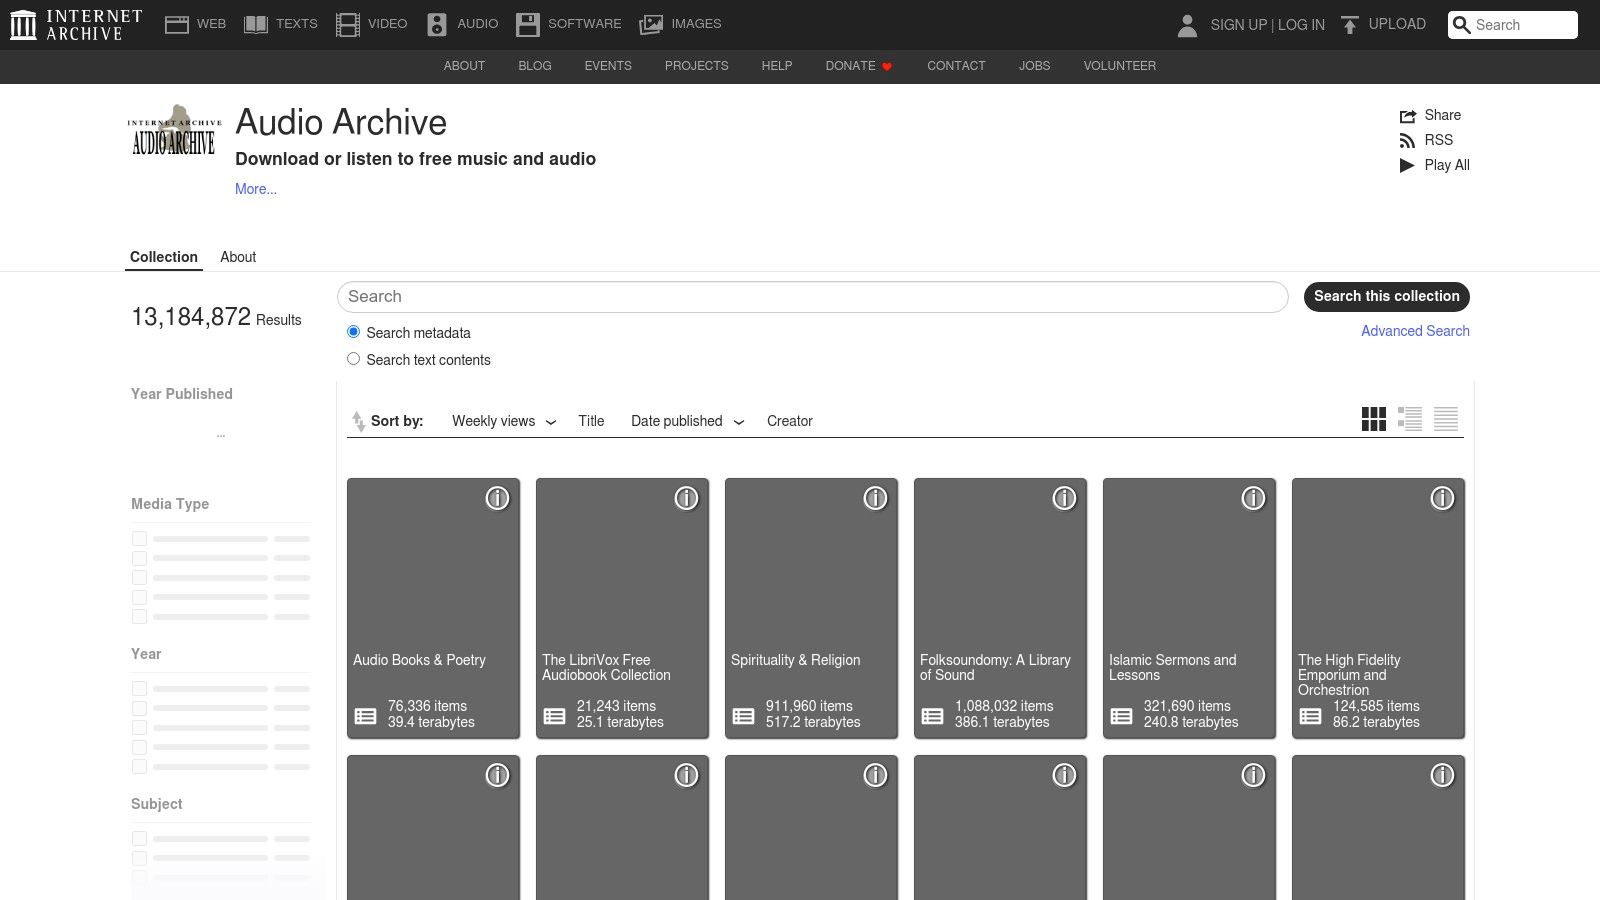1600x900 pixels.
Task: Click the Share icon
Action: 1408,115
